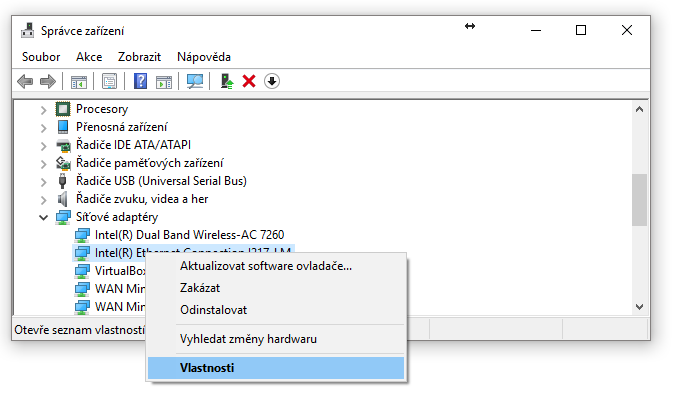Select Řadiče USB (Universal Serial Bus) label
The image size is (677, 393).
pos(161,181)
